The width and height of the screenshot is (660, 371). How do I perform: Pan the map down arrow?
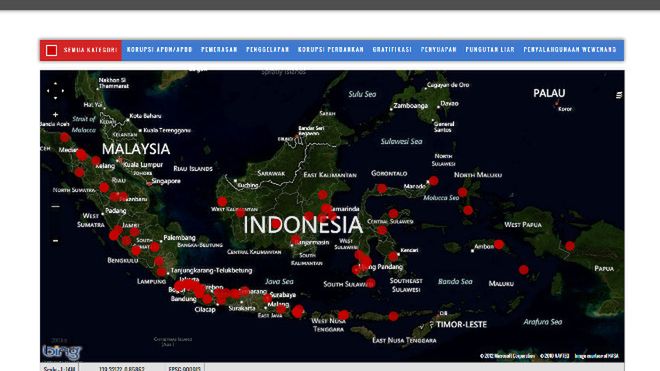pyautogui.click(x=55, y=98)
